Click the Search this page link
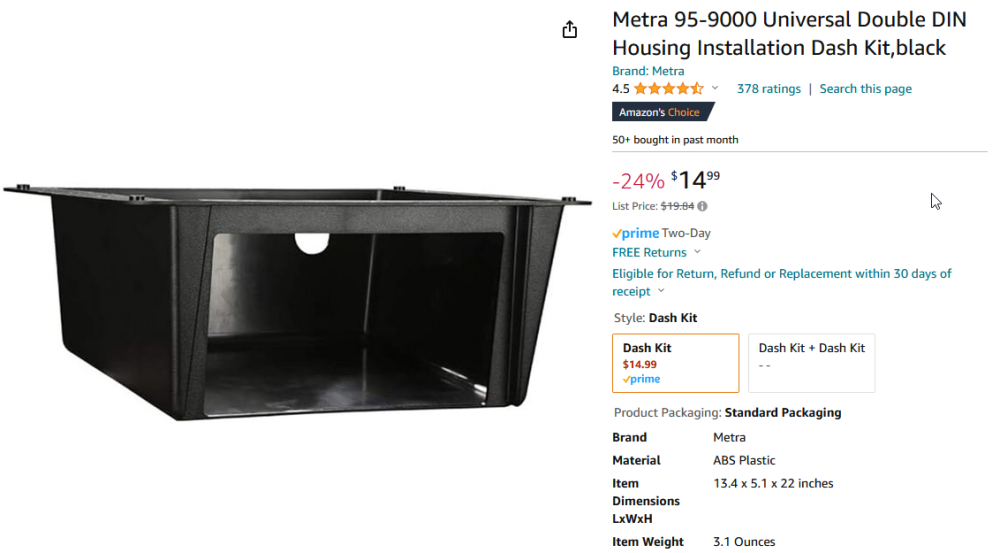Screen dimensions: 1000x553 pyautogui.click(x=865, y=89)
